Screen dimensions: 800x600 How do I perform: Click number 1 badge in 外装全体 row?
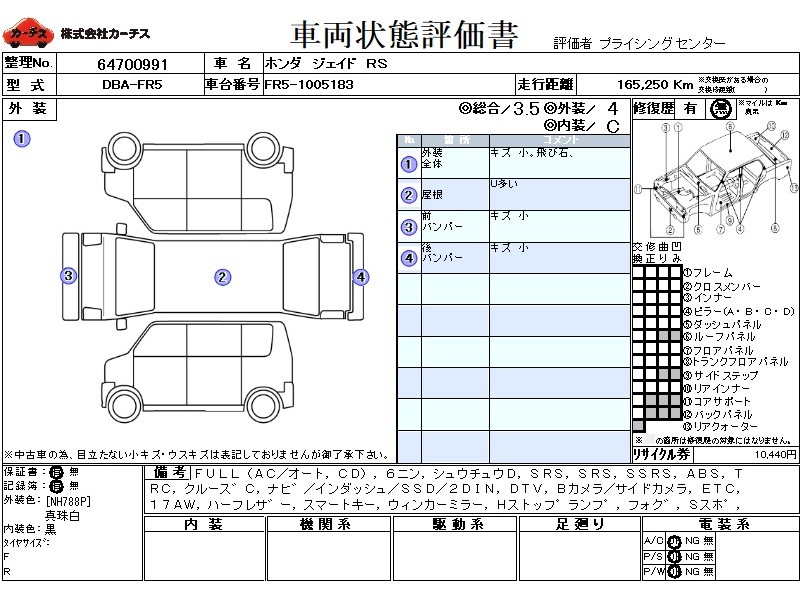(x=408, y=164)
